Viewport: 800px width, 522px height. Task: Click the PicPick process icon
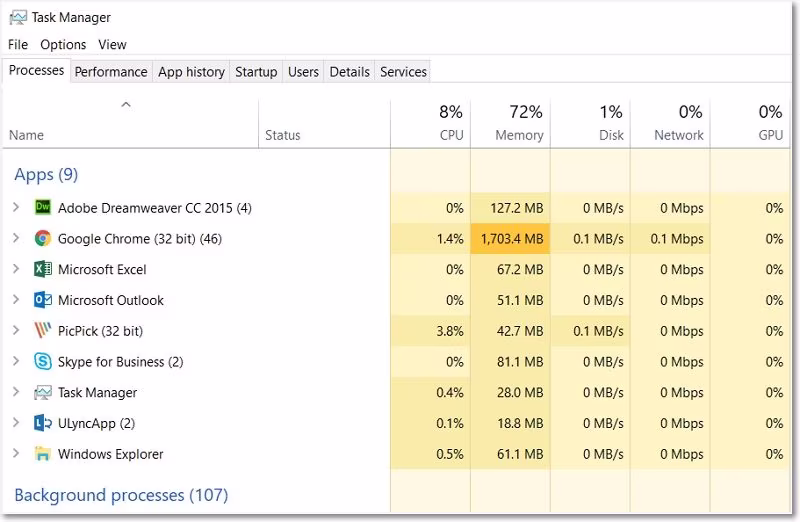(42, 331)
